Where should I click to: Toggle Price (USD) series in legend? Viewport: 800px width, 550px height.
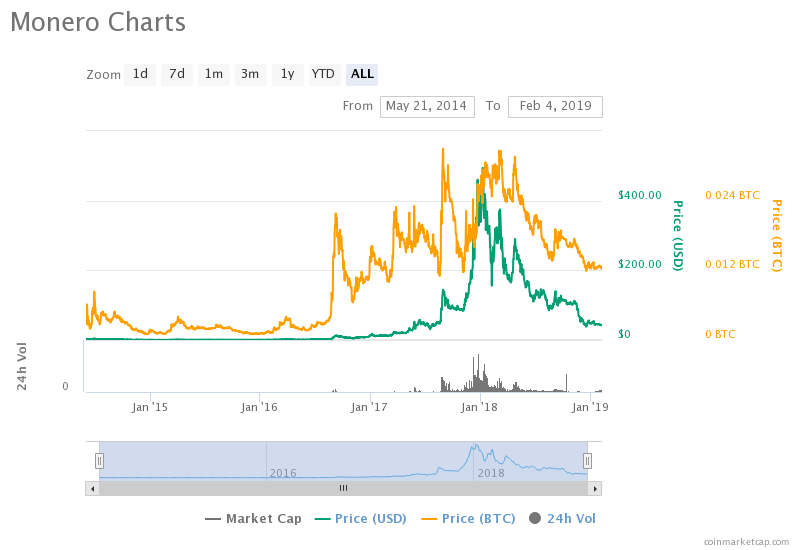tap(361, 519)
